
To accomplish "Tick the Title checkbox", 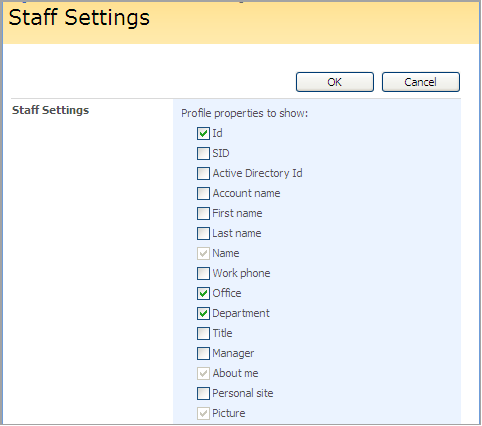I will point(203,334).
